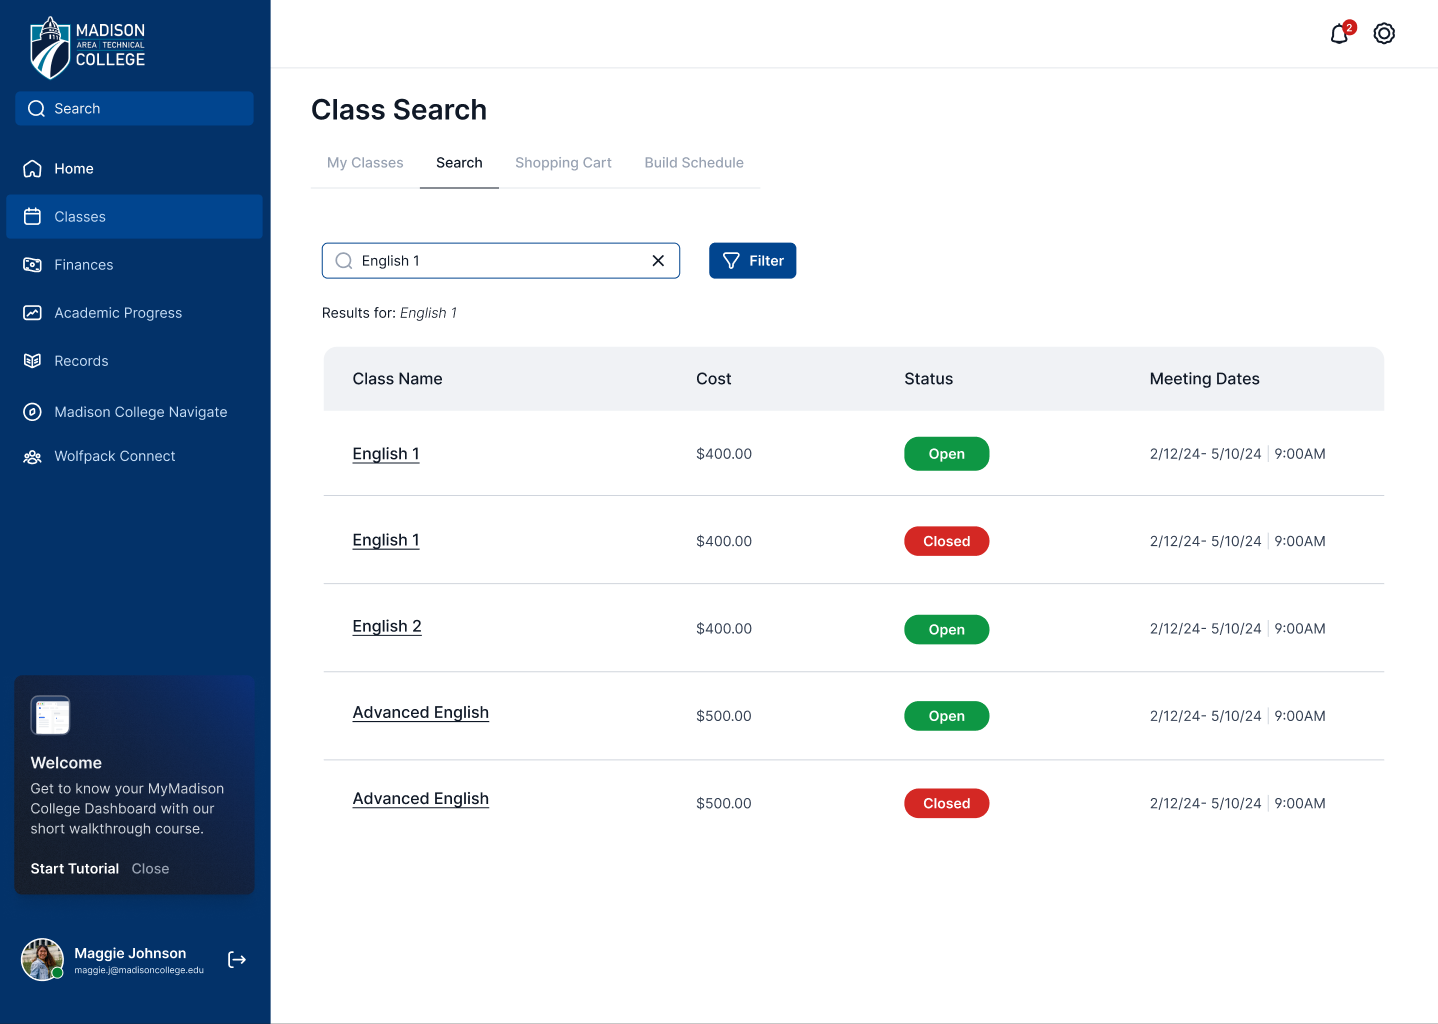Click the Madison College Navigate compass icon
The image size is (1438, 1024).
pyautogui.click(x=33, y=412)
